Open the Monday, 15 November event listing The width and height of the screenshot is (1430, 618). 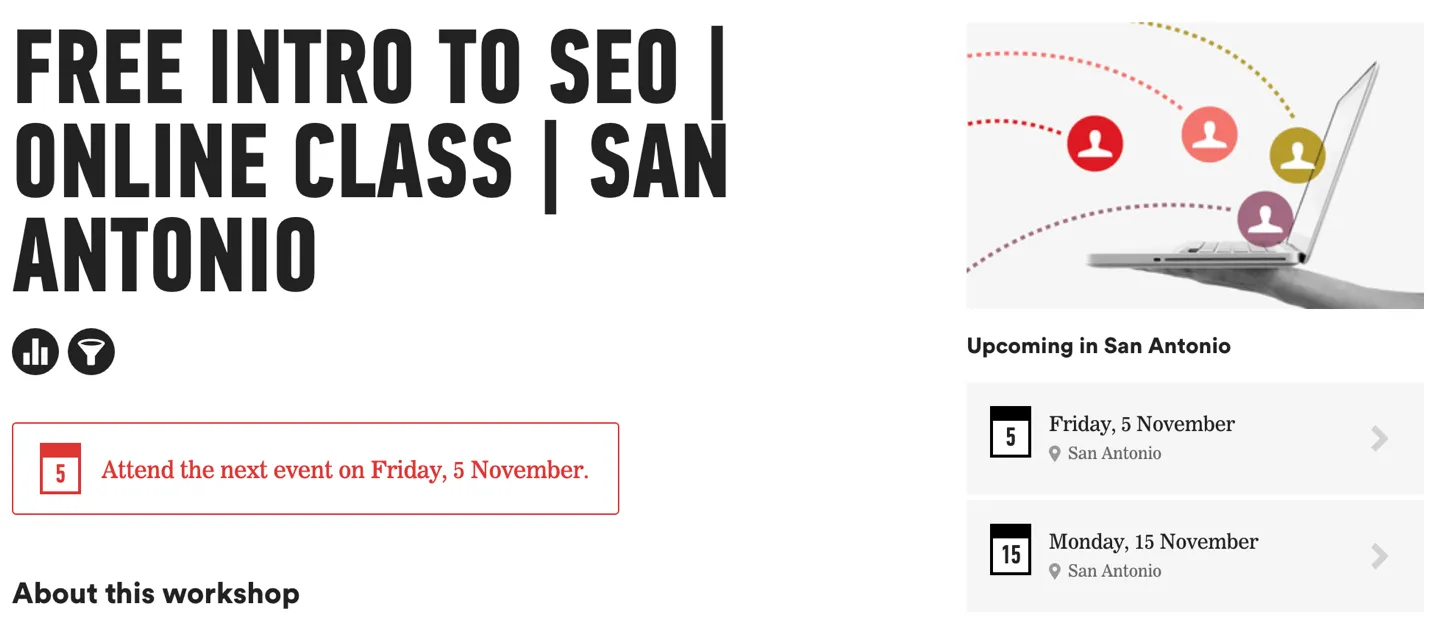click(x=1195, y=556)
